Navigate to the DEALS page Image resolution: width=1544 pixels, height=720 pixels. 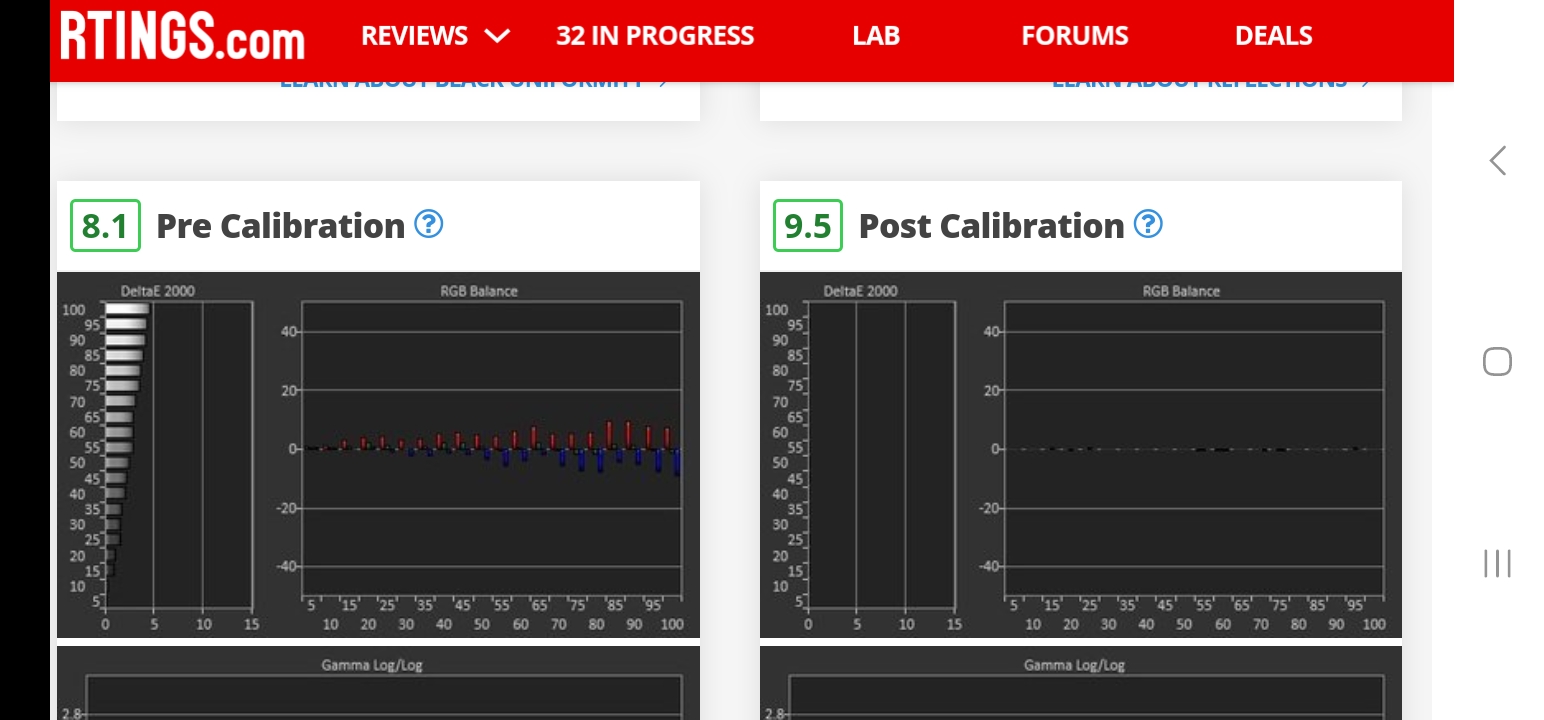point(1273,37)
